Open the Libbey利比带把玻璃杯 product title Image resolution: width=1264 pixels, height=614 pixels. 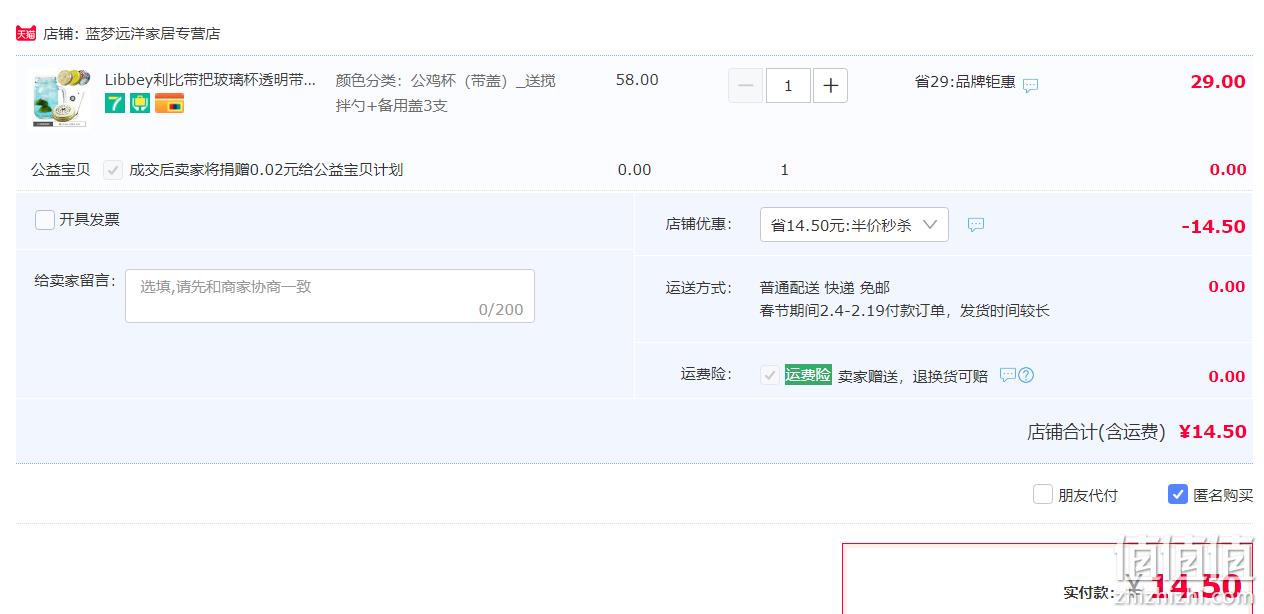point(210,79)
